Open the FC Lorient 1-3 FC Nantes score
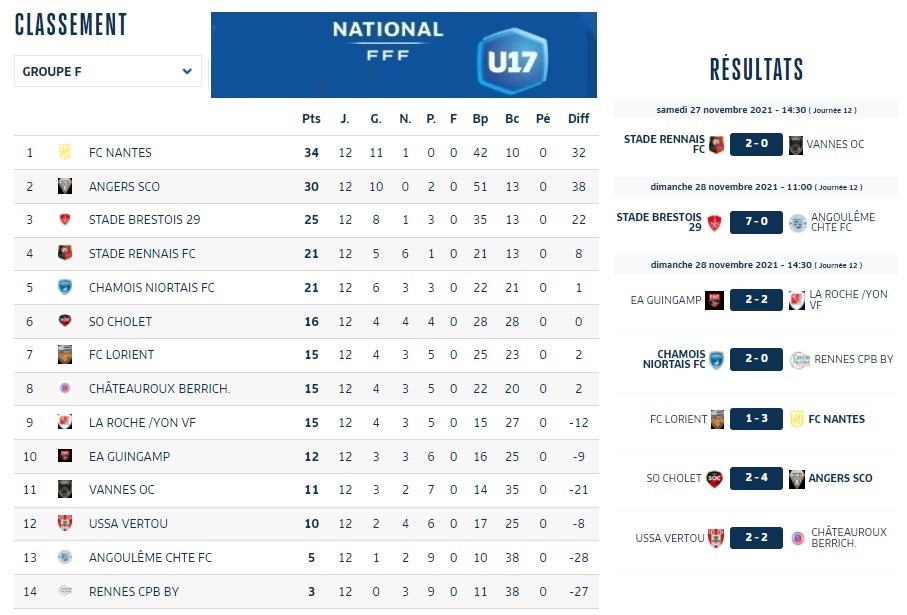This screenshot has height=615, width=907. click(x=756, y=419)
